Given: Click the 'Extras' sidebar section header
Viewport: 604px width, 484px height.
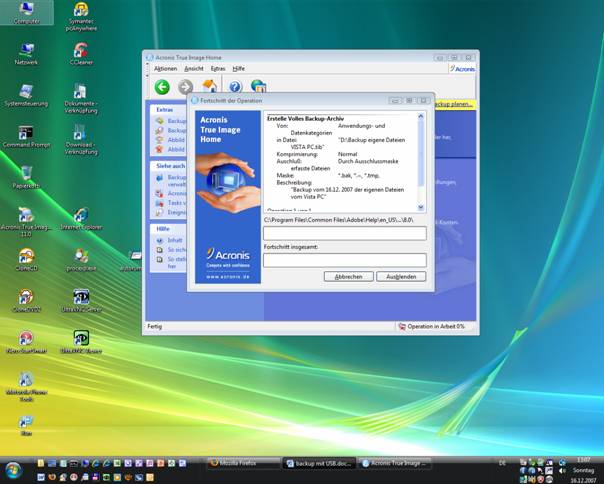Looking at the screenshot, I should (164, 110).
